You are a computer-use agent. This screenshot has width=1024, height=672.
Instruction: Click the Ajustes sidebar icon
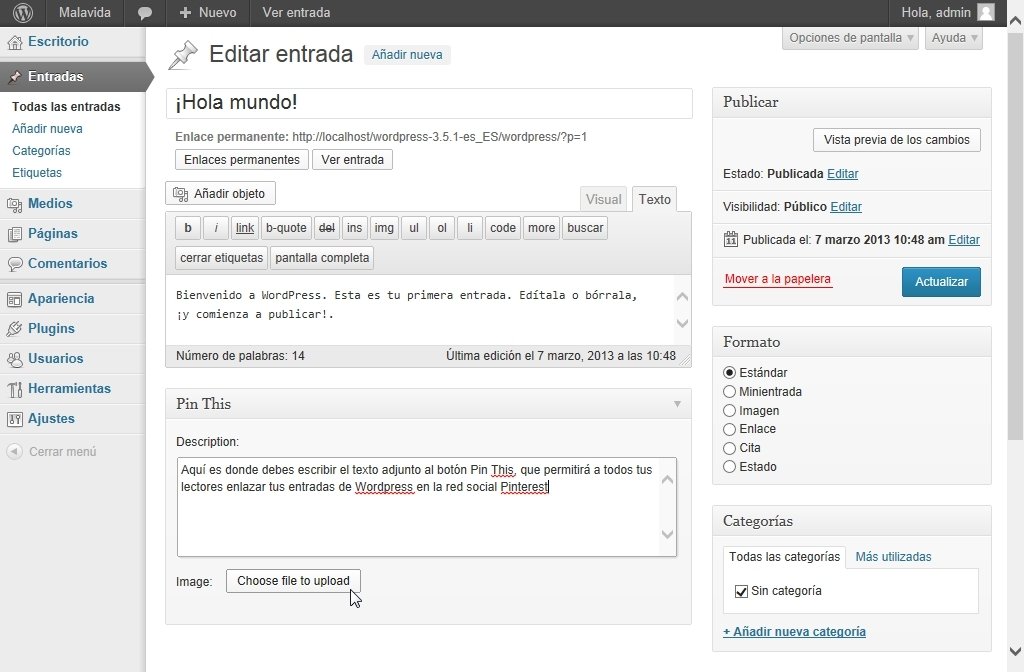click(14, 419)
